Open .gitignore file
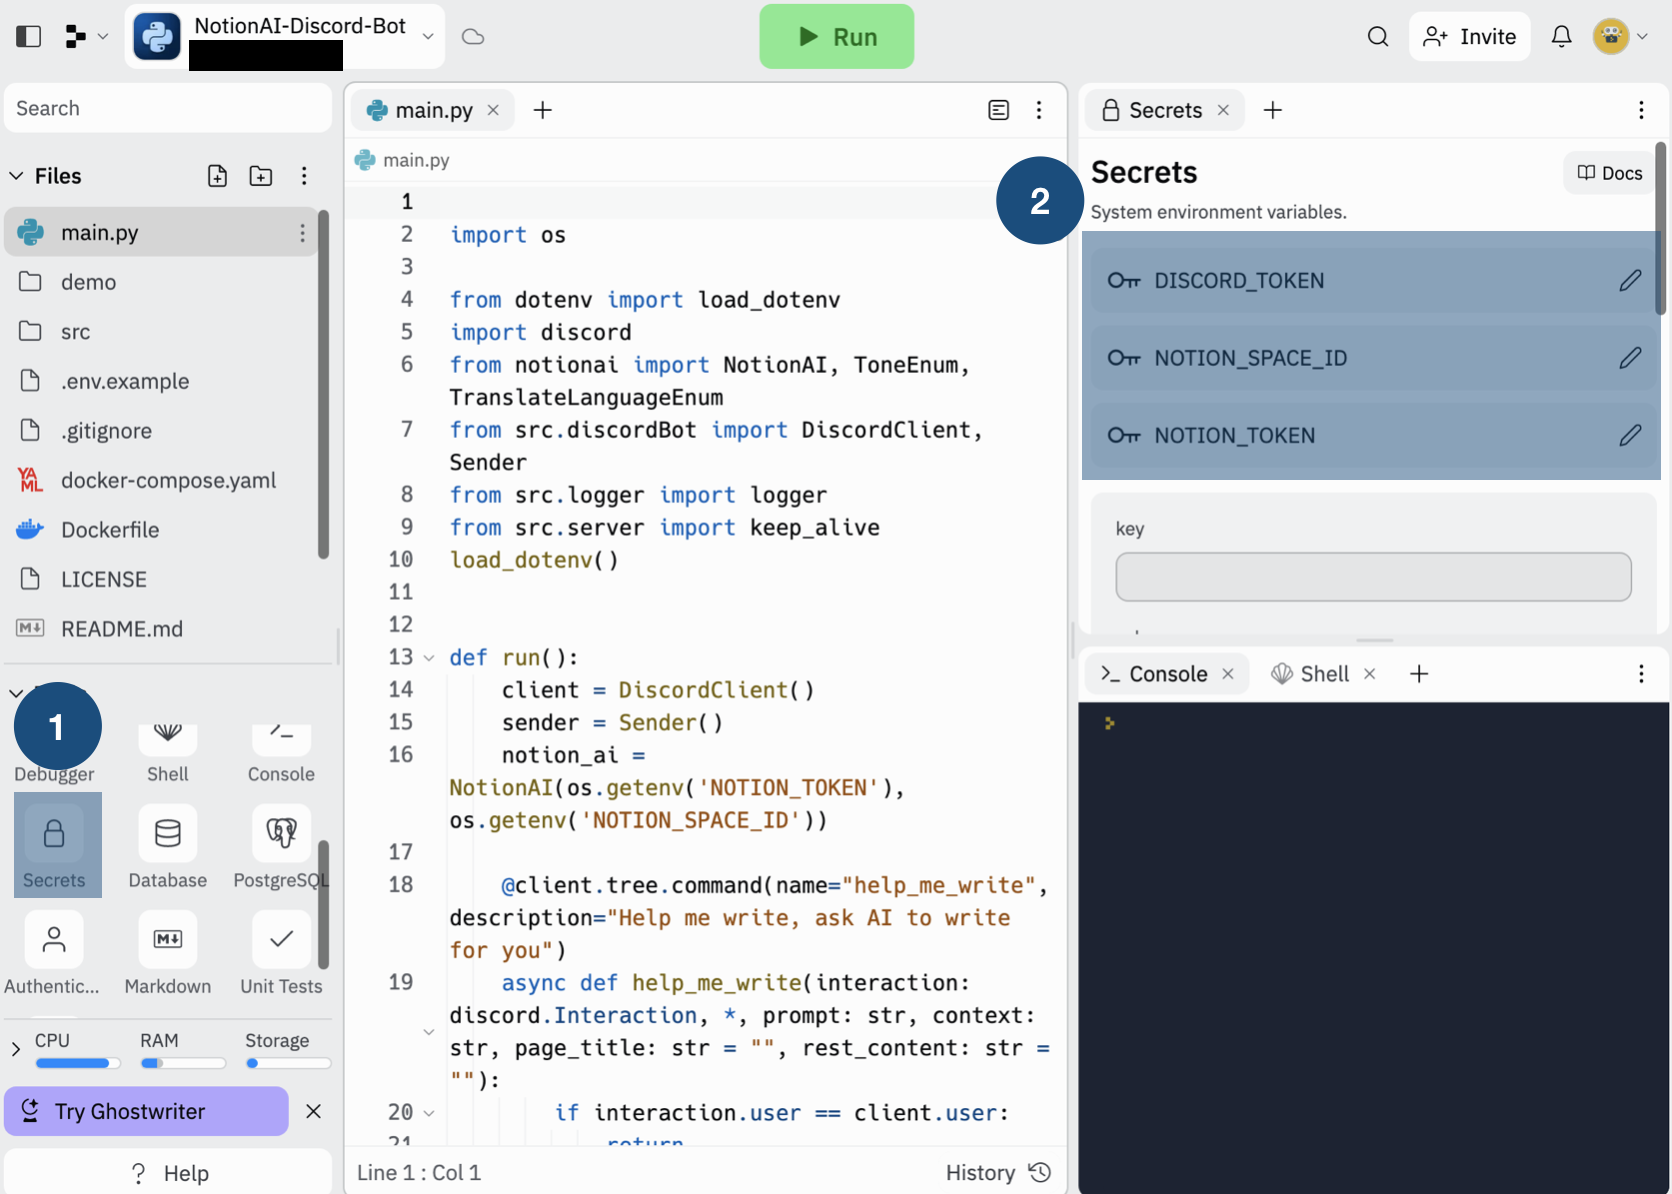1672x1194 pixels. (x=161, y=431)
